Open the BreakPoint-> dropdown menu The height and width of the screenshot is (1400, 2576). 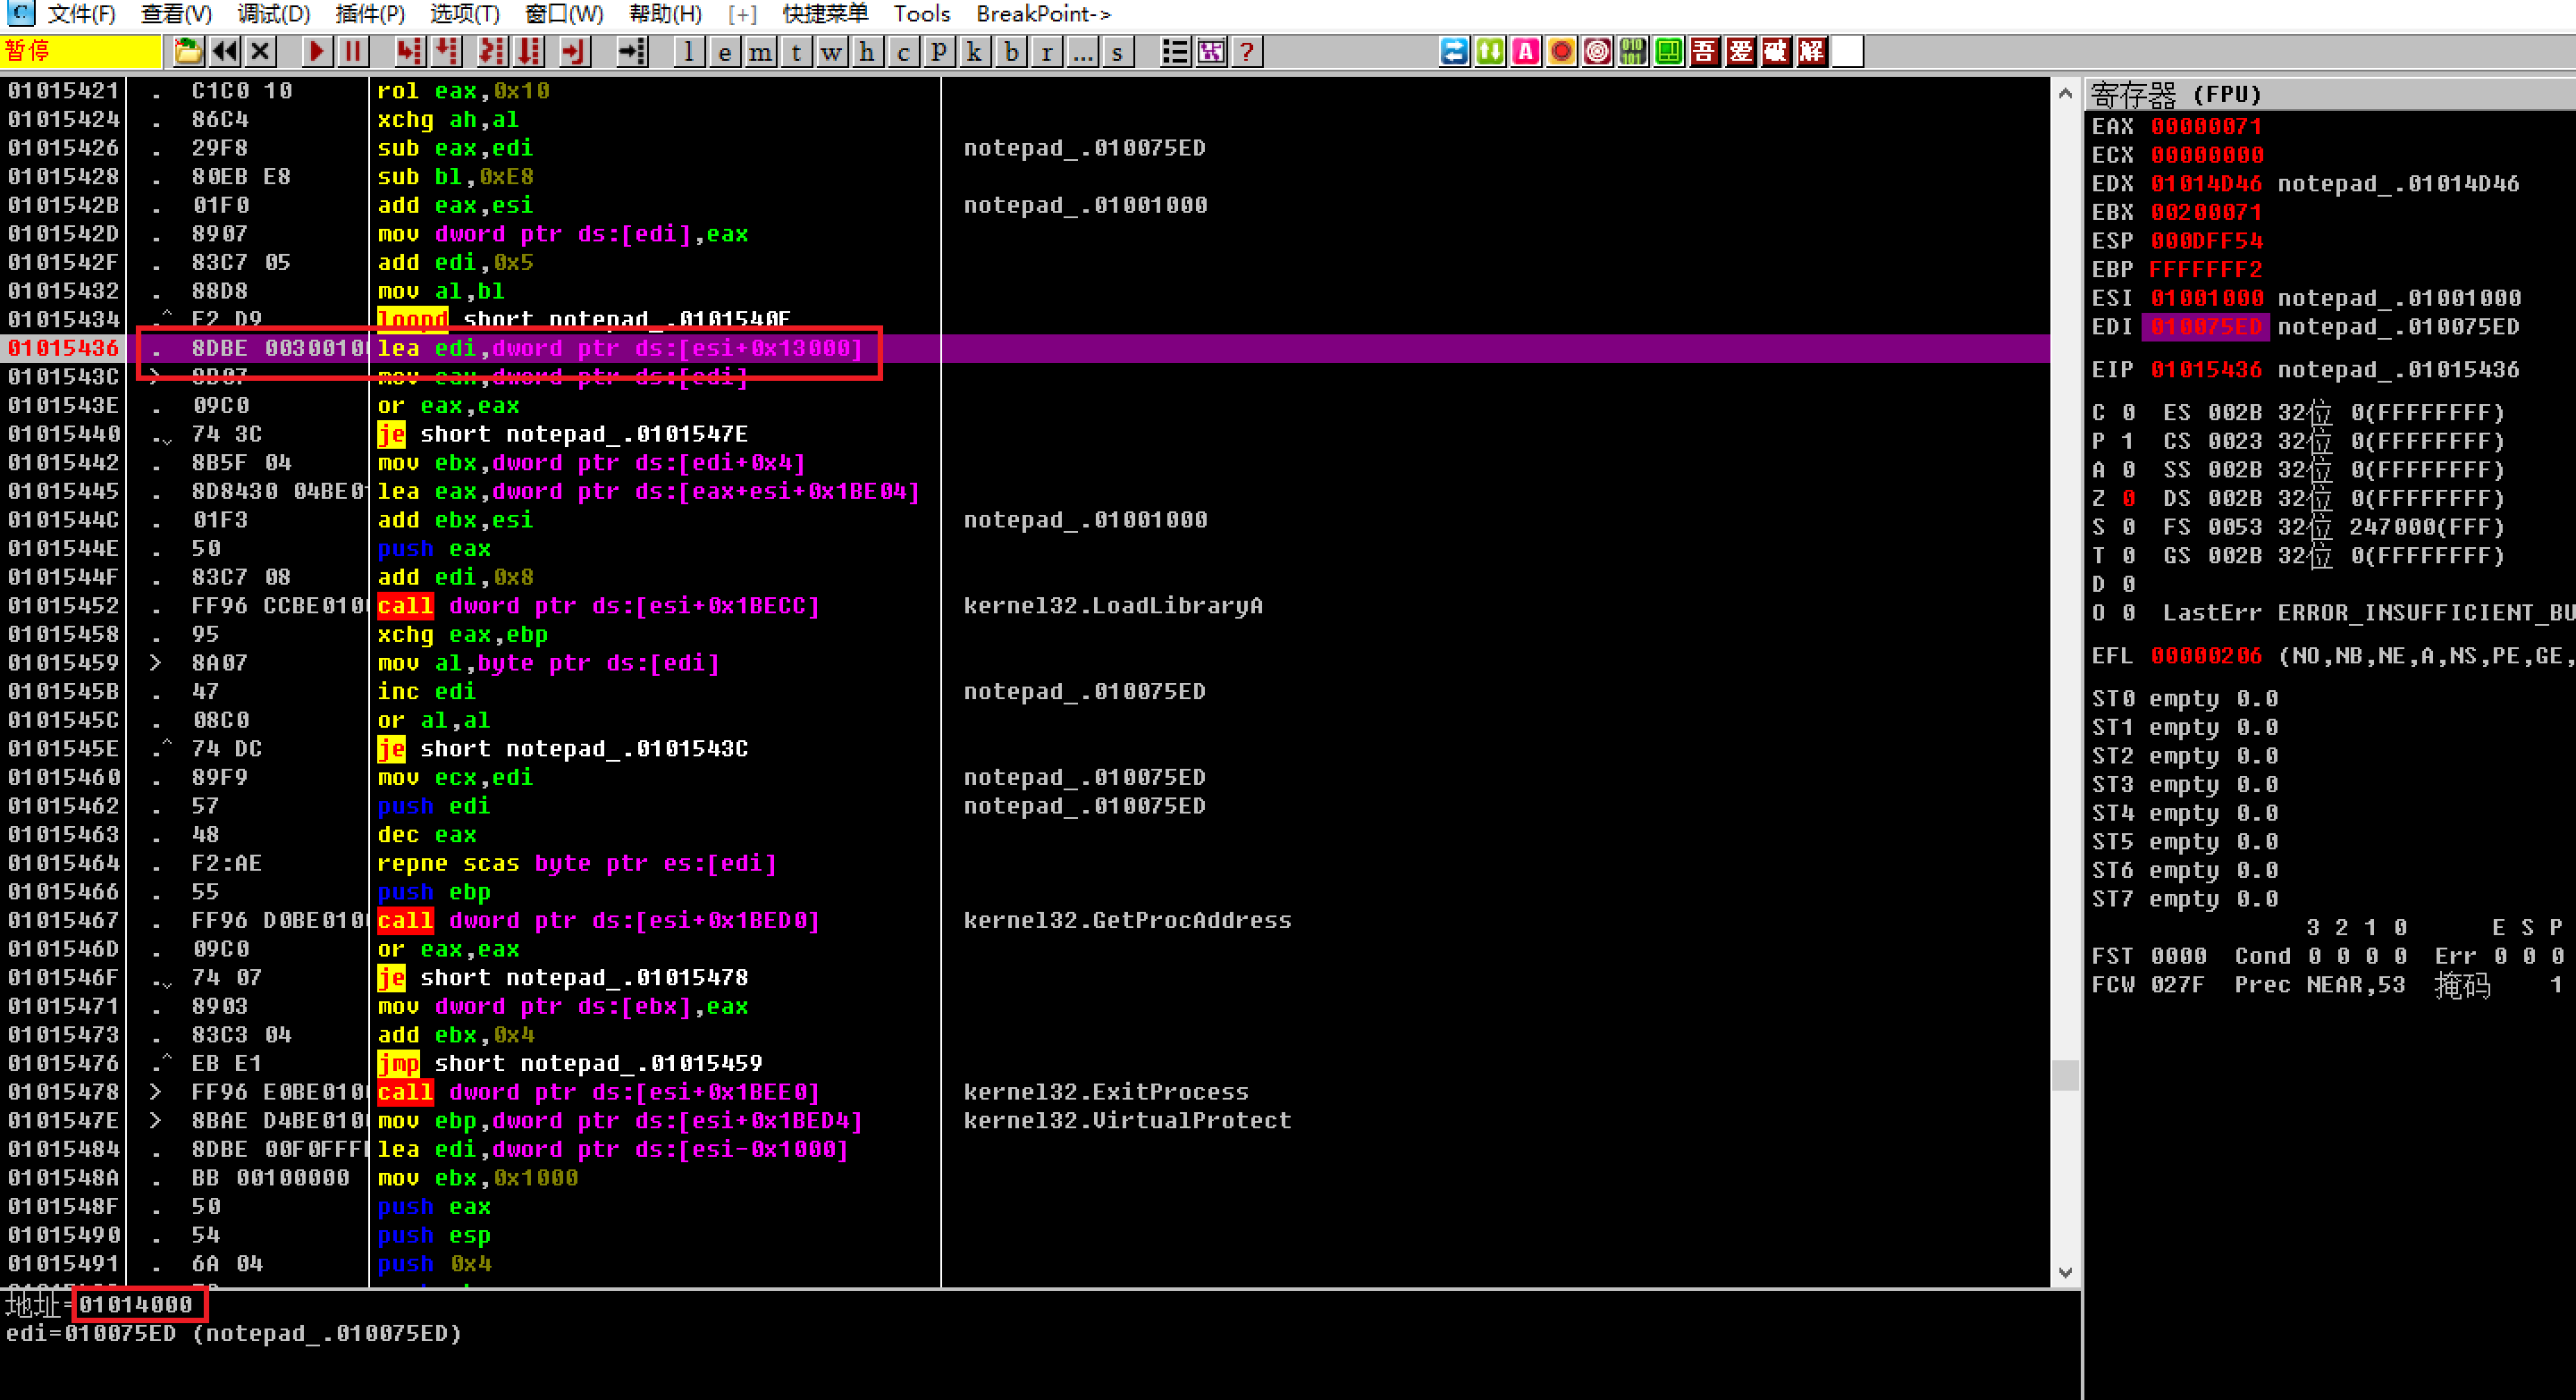1043,14
